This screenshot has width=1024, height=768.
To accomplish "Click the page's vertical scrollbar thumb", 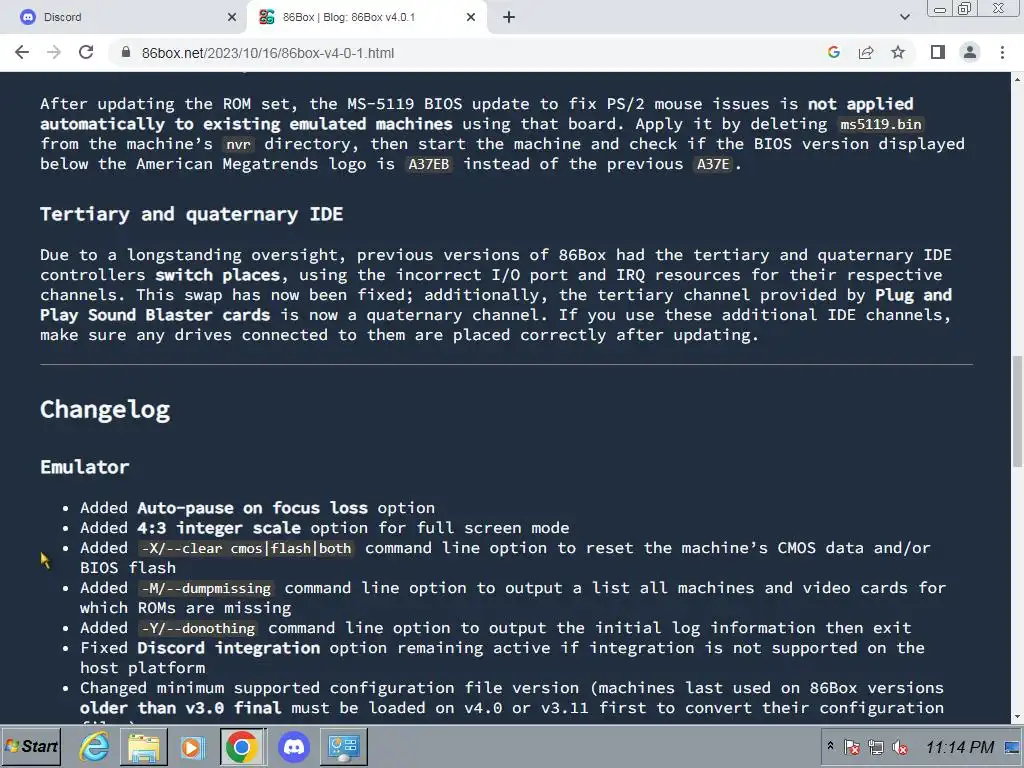I will pos(1017,411).
